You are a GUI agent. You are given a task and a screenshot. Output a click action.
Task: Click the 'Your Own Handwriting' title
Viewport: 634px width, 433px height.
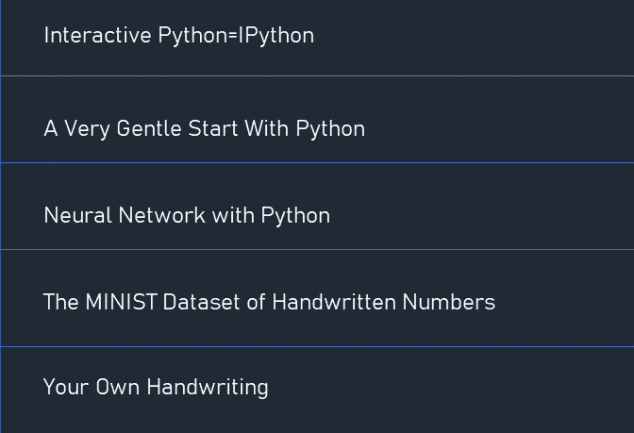click(156, 387)
